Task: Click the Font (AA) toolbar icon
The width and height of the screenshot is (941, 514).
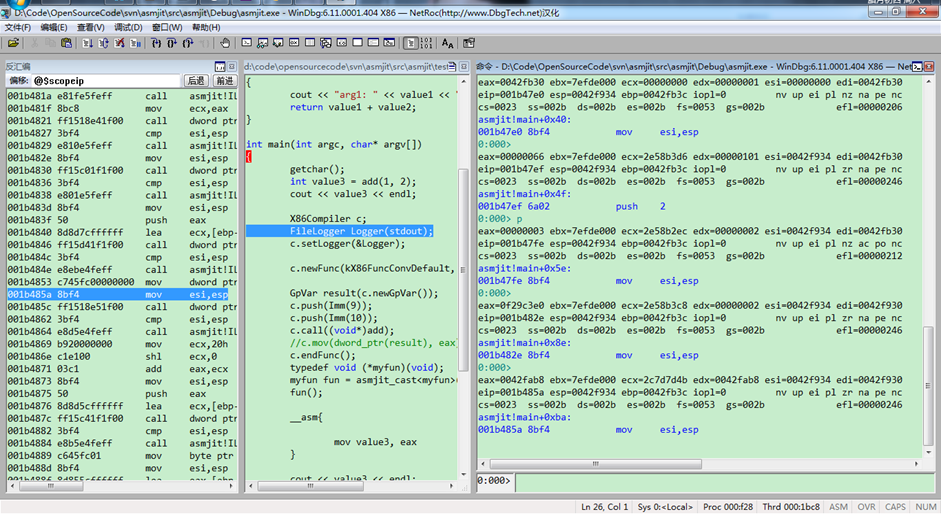Action: tap(448, 43)
